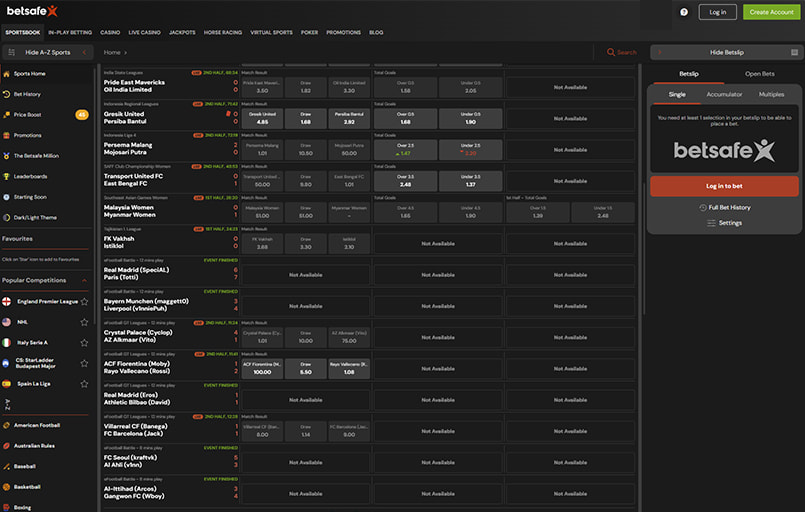Collapse betslip using Hide Betslip arrow
The image size is (805, 512).
pos(660,52)
